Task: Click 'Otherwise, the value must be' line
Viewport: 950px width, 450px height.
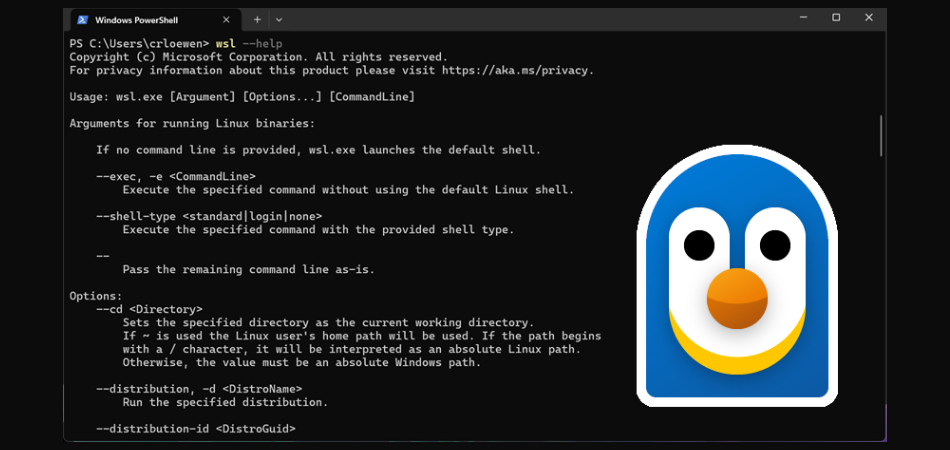Action: pyautogui.click(x=302, y=363)
